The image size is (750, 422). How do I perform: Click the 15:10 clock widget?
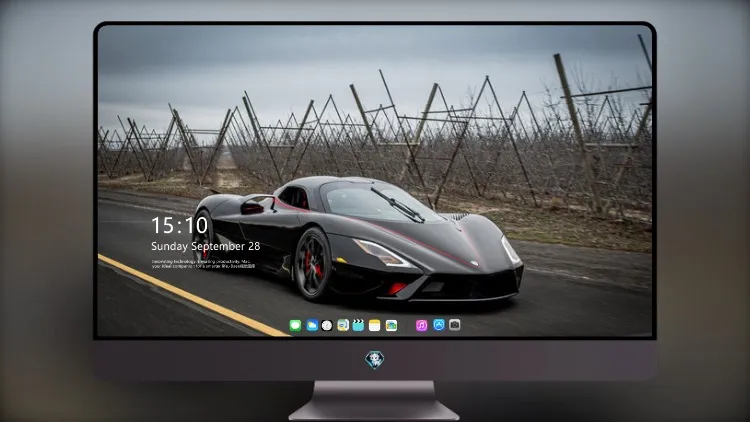(179, 225)
